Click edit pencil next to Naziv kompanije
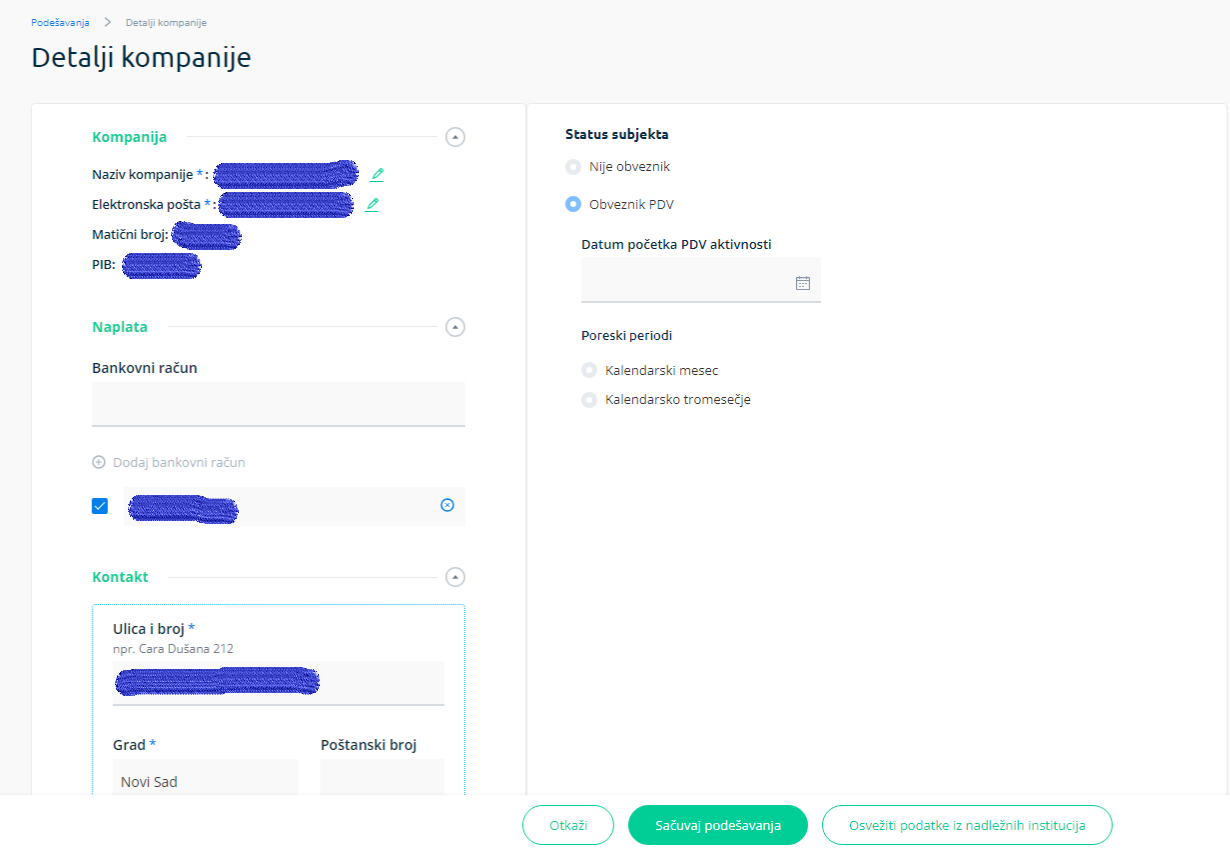 [x=377, y=174]
